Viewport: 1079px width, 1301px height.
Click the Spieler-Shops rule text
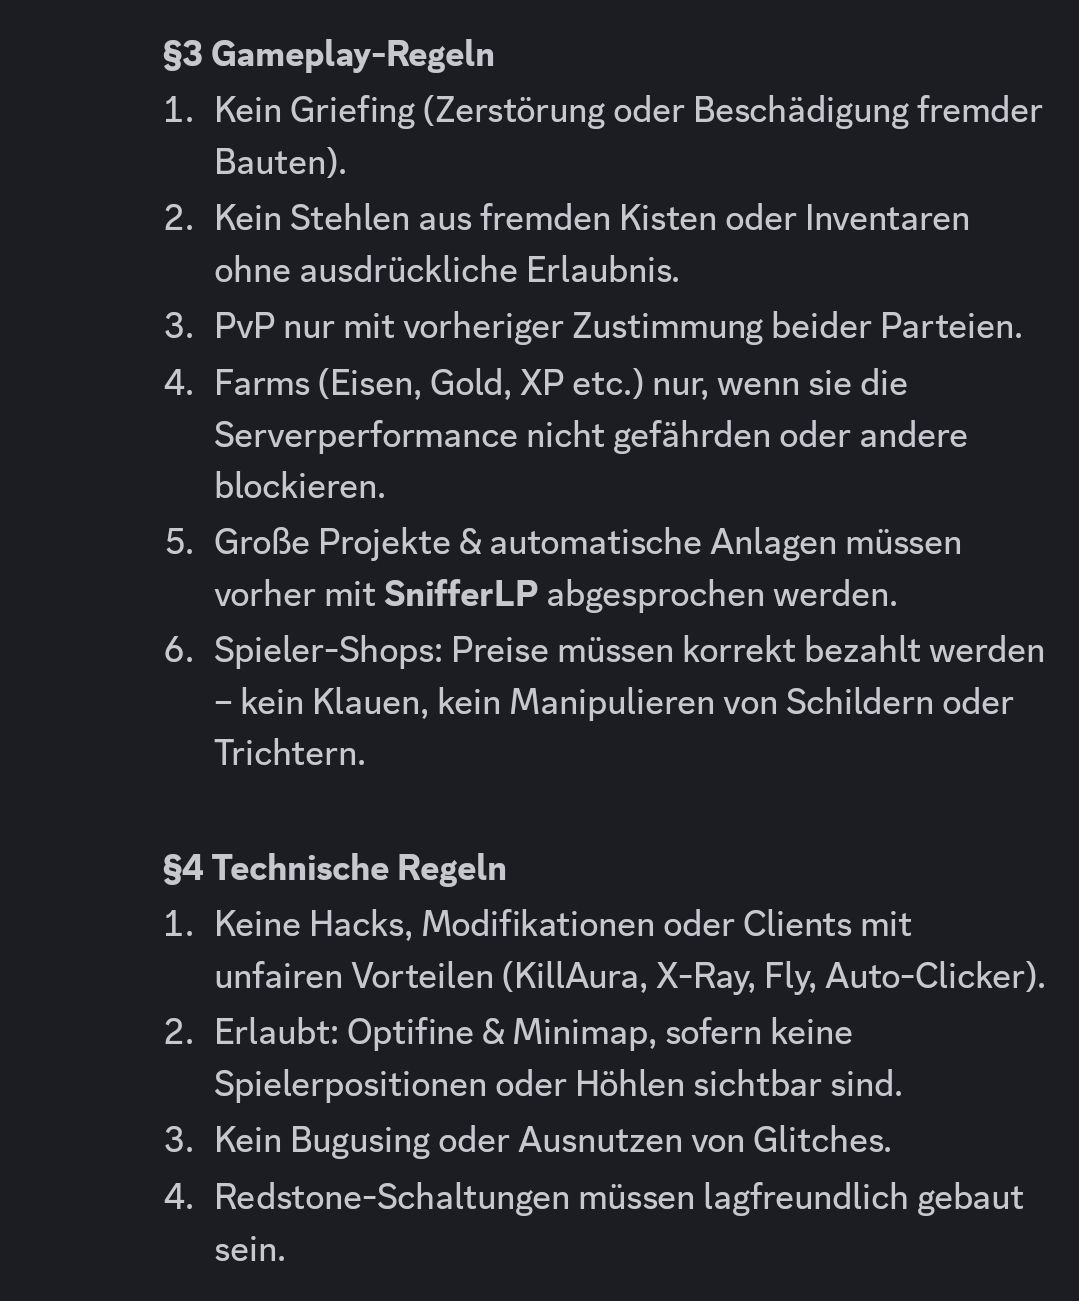pyautogui.click(x=628, y=650)
